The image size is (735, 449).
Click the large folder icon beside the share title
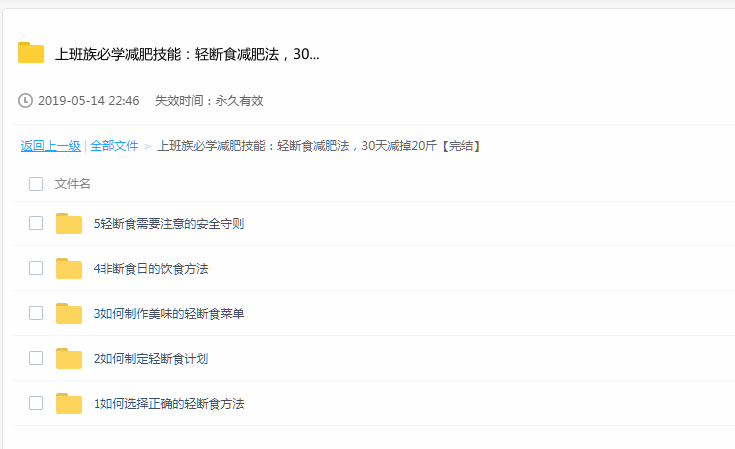pyautogui.click(x=31, y=52)
